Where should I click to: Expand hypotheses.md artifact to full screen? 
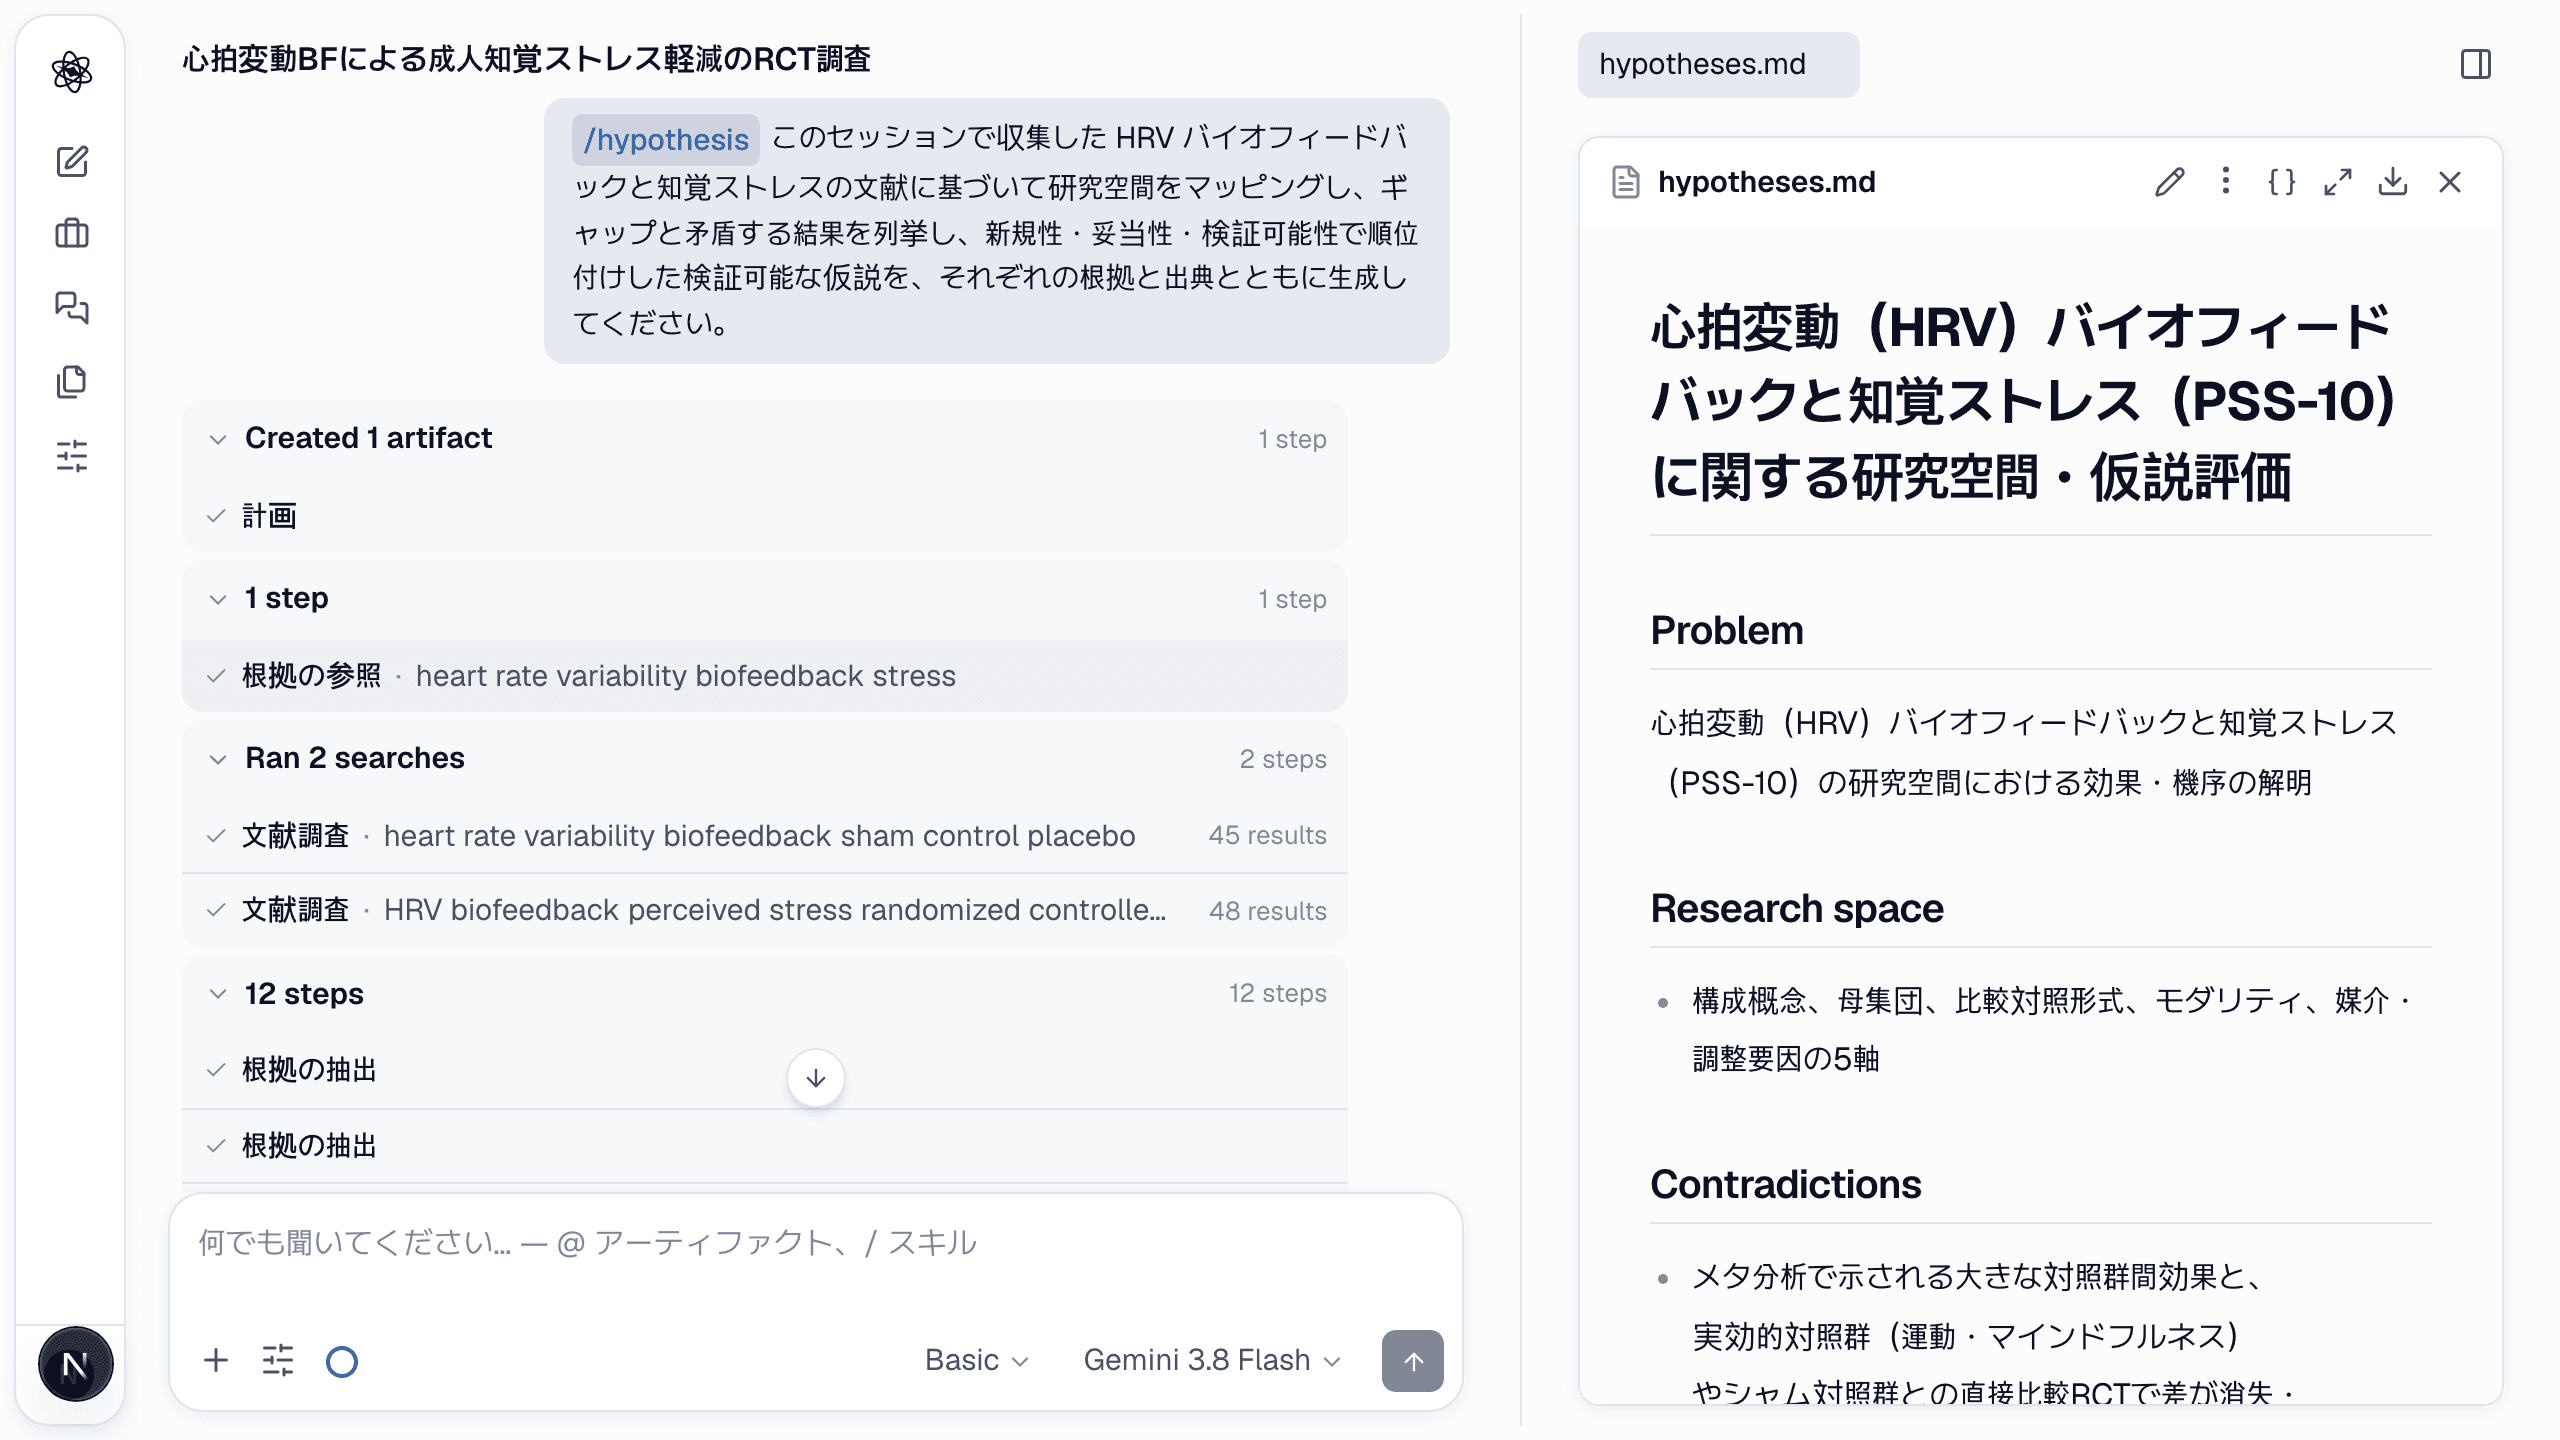(x=2337, y=182)
